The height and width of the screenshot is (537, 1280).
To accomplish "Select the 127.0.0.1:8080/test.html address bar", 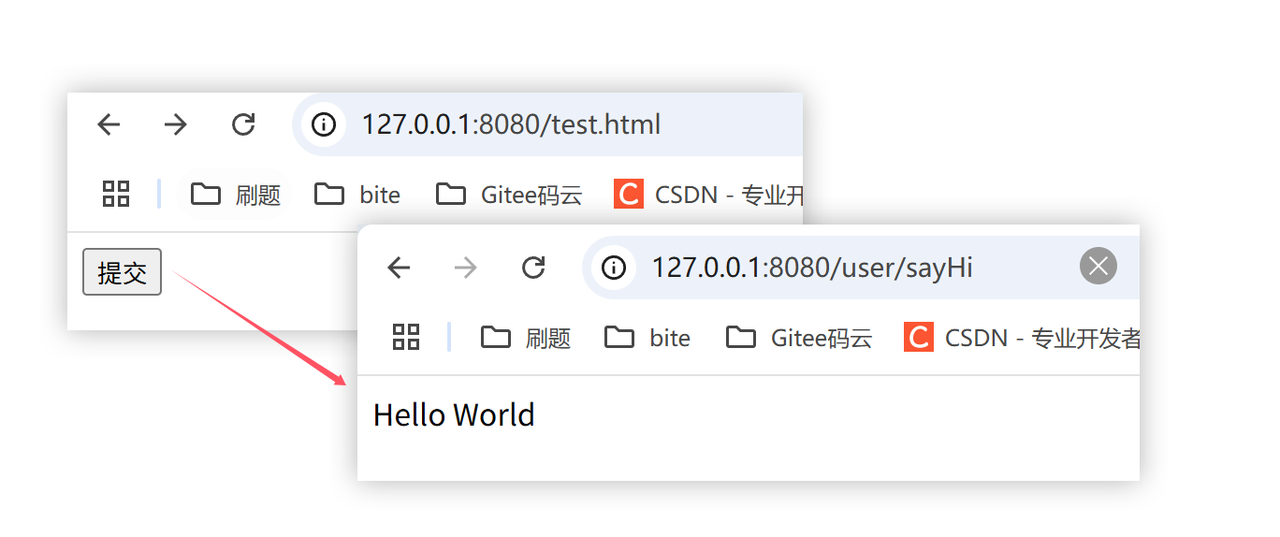I will point(548,125).
